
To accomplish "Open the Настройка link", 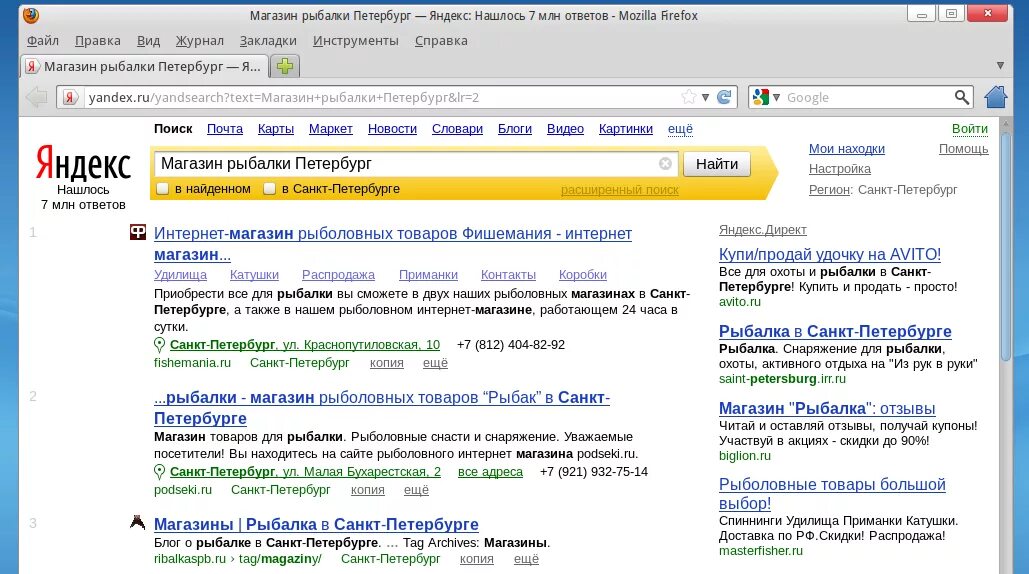I will [x=840, y=169].
